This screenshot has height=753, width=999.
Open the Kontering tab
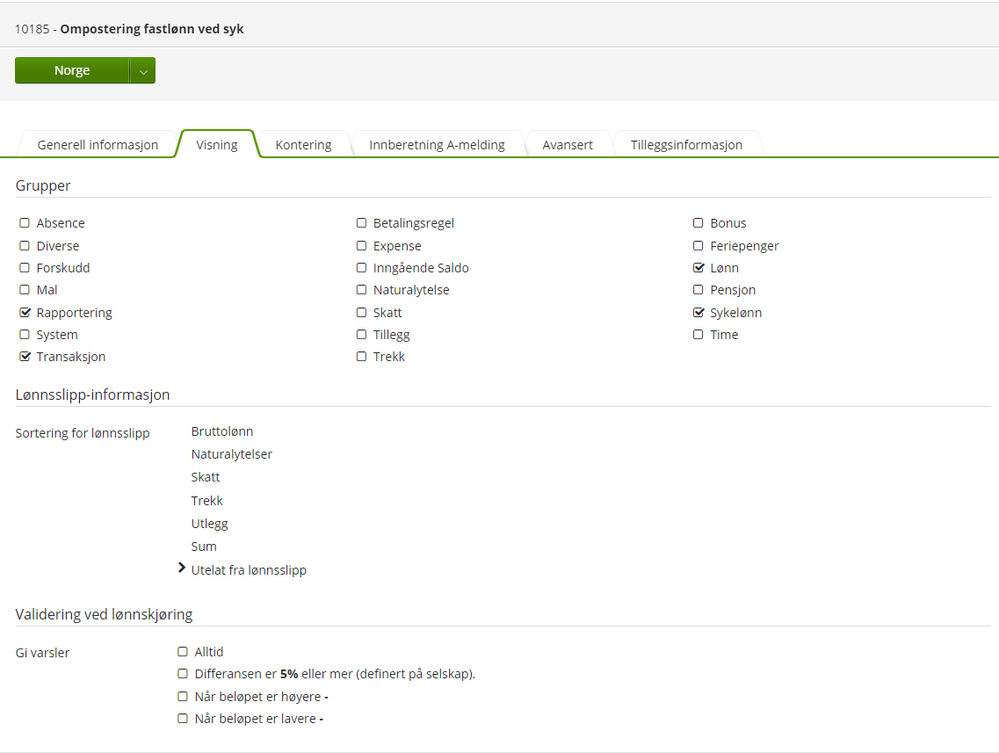[x=303, y=145]
